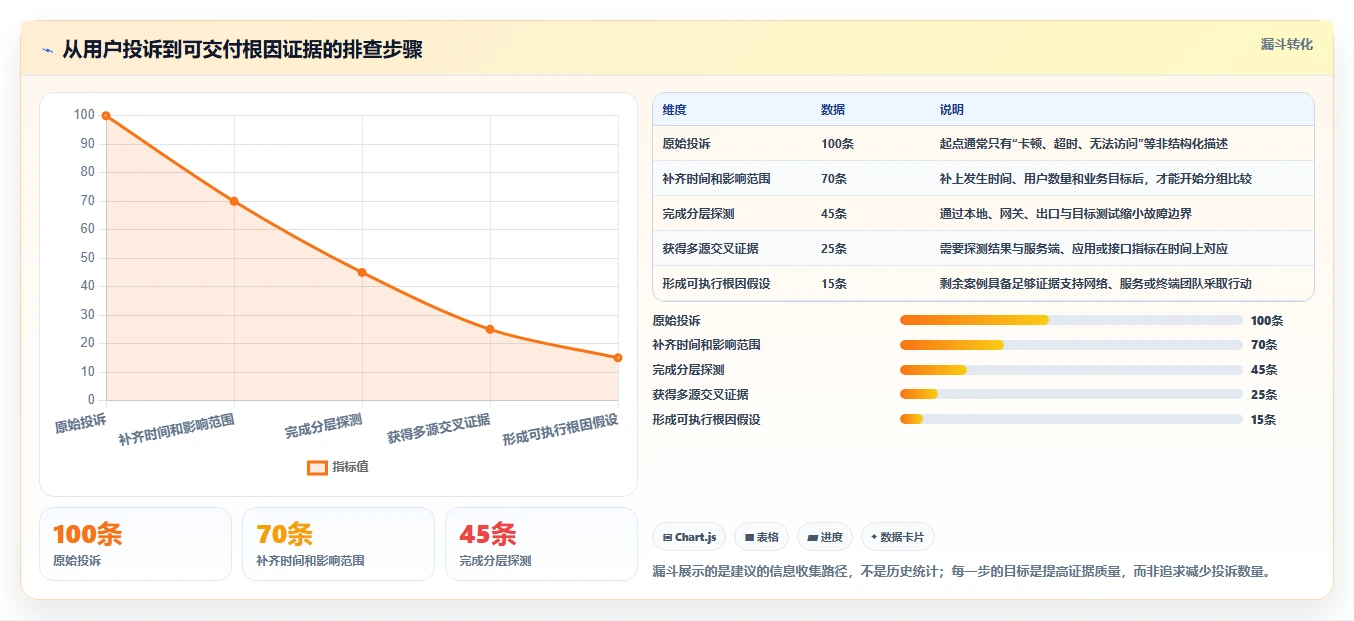Open the 100条 原始投诉 stat card
1354x621 pixels.
click(x=135, y=544)
